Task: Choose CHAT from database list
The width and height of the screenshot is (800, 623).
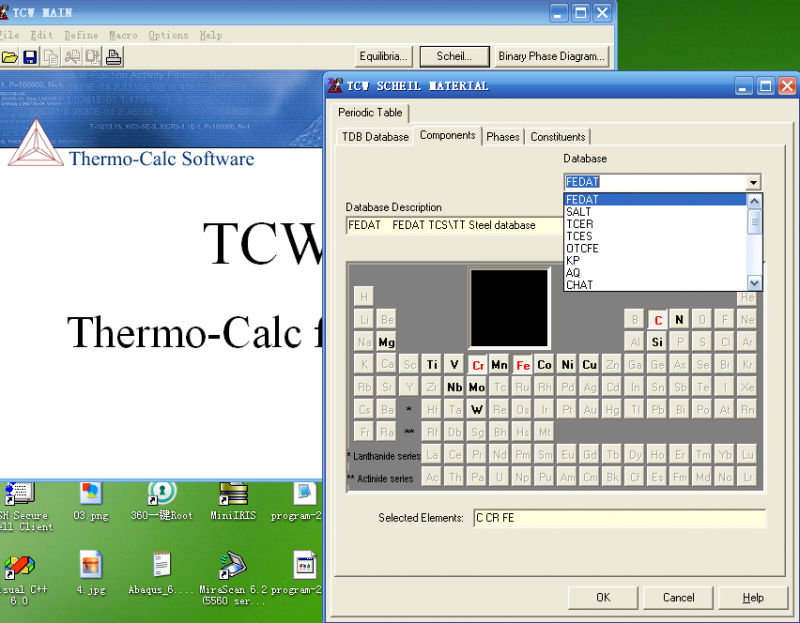Action: tap(655, 285)
